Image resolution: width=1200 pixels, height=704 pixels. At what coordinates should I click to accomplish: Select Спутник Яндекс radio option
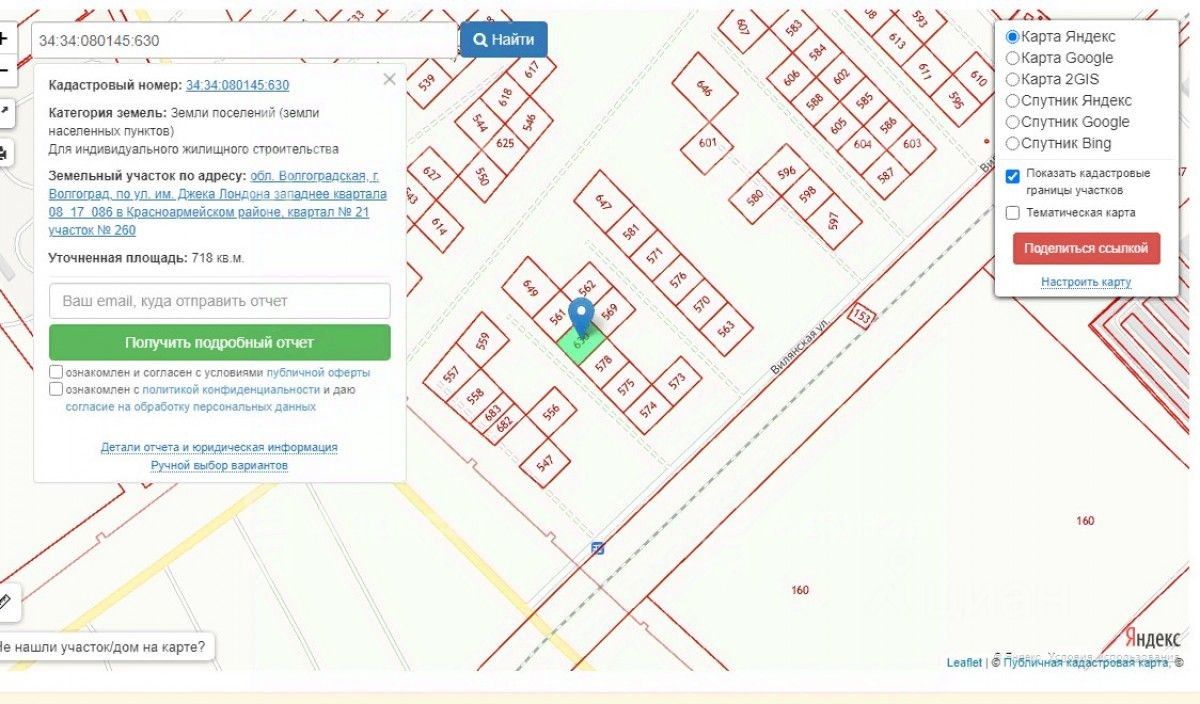pos(1012,100)
